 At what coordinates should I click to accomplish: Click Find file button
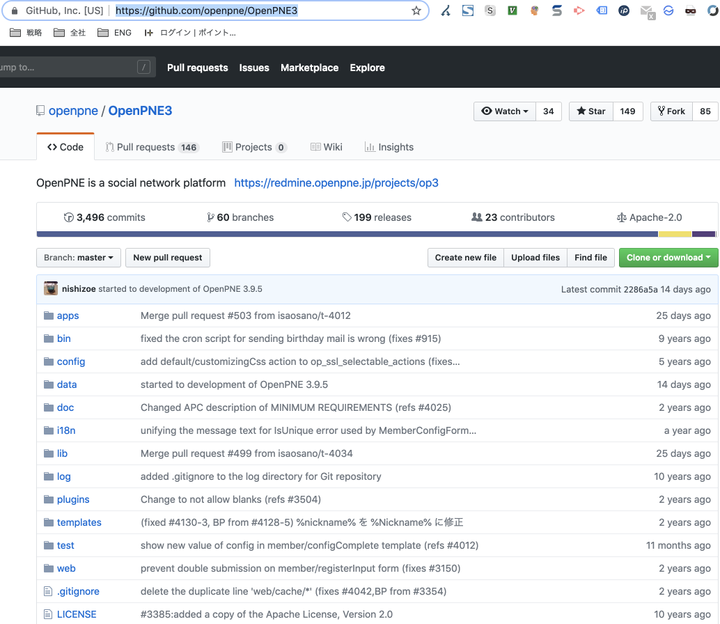tap(591, 258)
